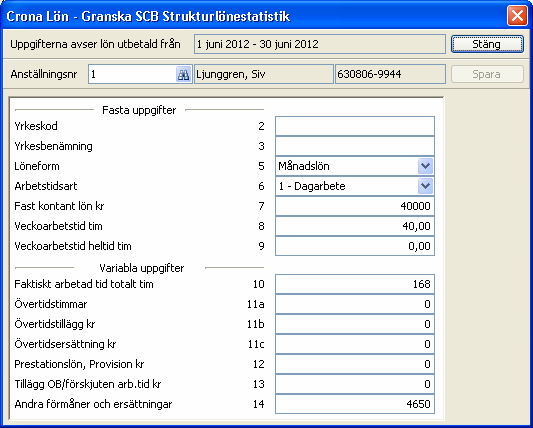The image size is (533, 428).
Task: Click the window title bar text
Action: (148, 16)
